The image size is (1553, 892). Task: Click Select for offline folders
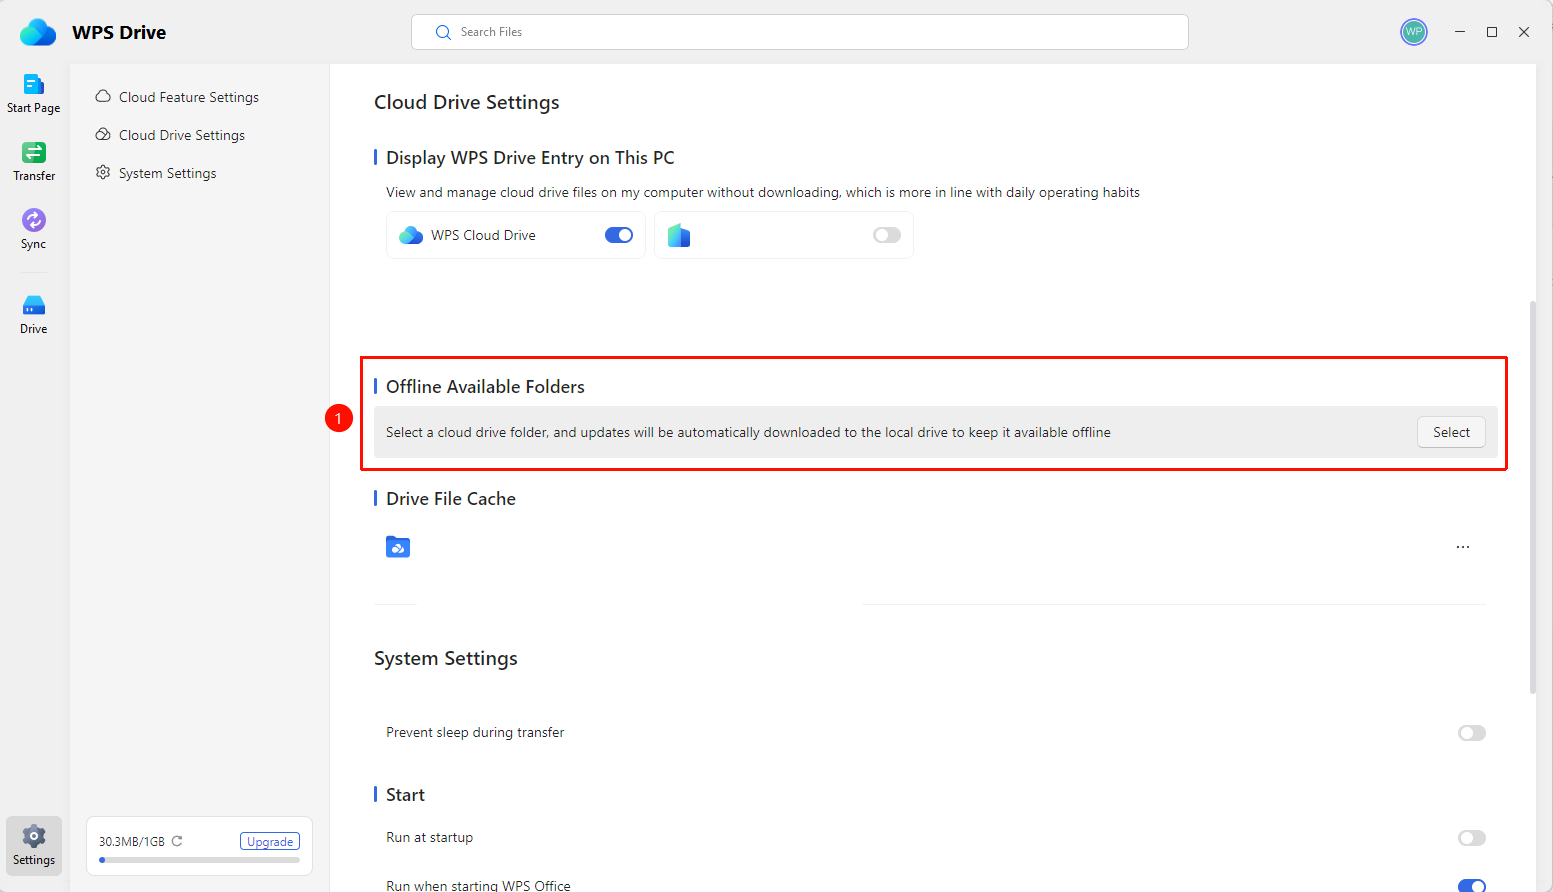pos(1451,432)
